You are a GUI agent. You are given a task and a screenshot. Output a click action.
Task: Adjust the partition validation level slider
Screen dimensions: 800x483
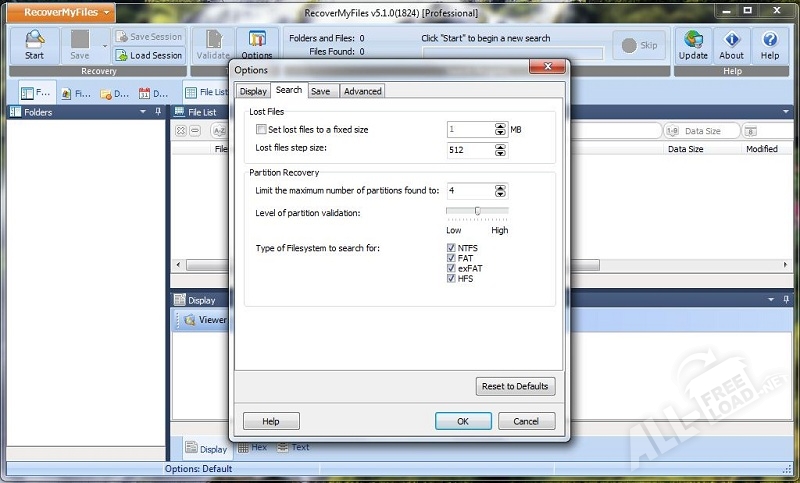[478, 211]
